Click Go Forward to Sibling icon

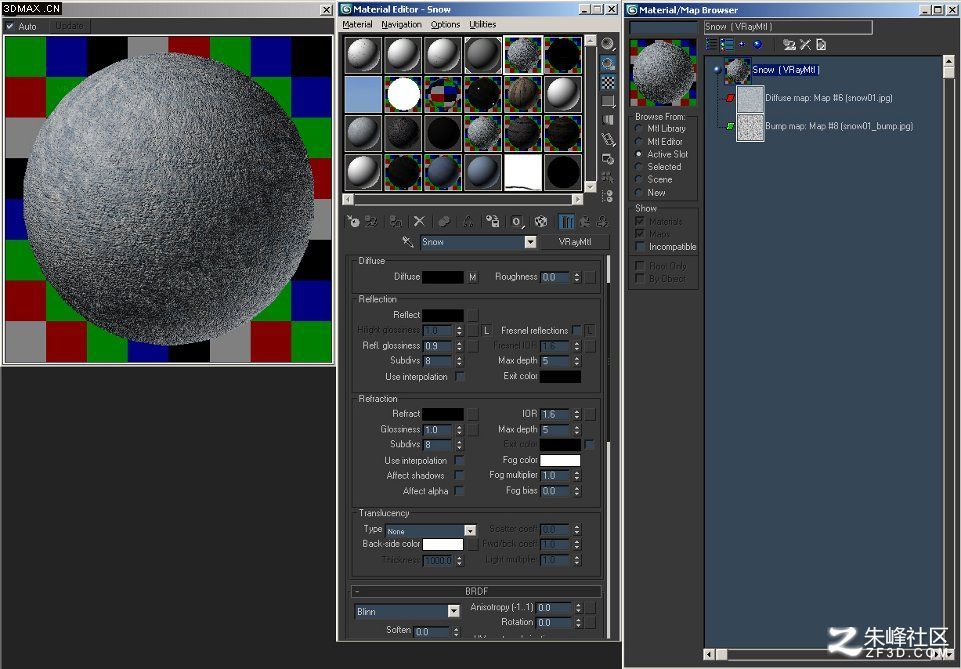point(601,222)
